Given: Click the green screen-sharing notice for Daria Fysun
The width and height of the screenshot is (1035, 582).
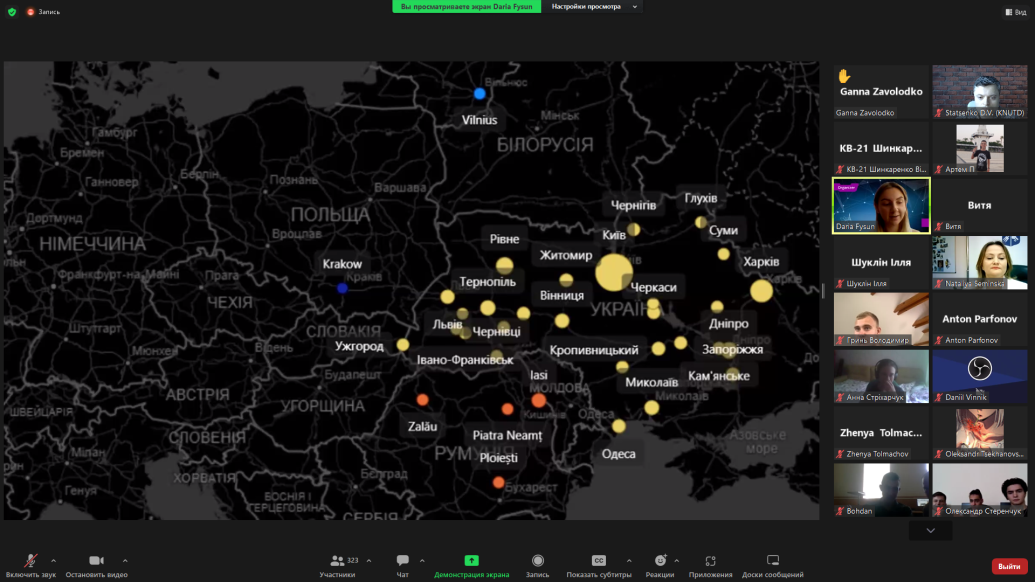Looking at the screenshot, I should pyautogui.click(x=467, y=7).
